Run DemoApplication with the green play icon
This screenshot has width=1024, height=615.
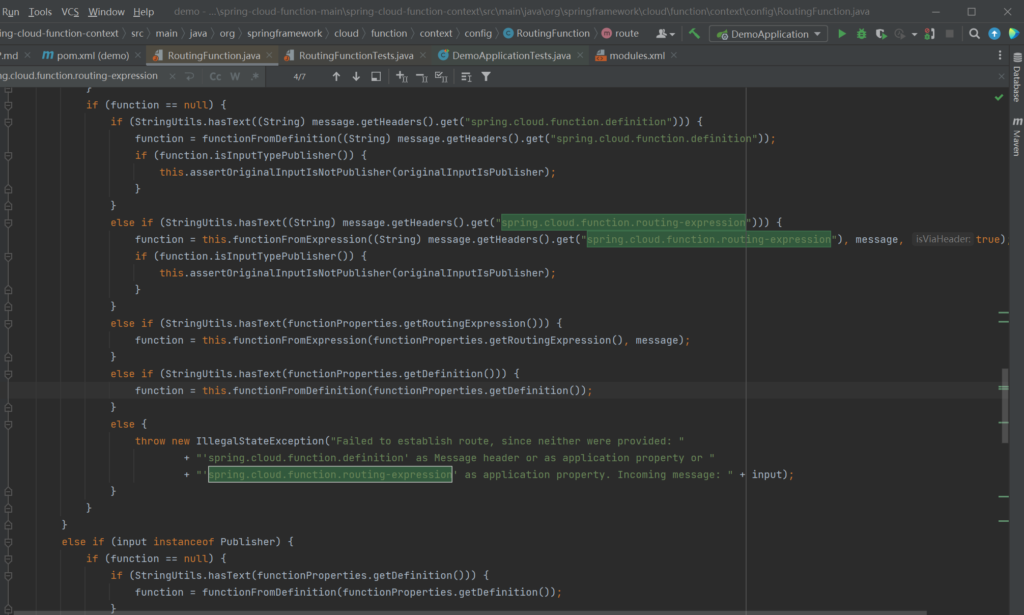coord(842,34)
